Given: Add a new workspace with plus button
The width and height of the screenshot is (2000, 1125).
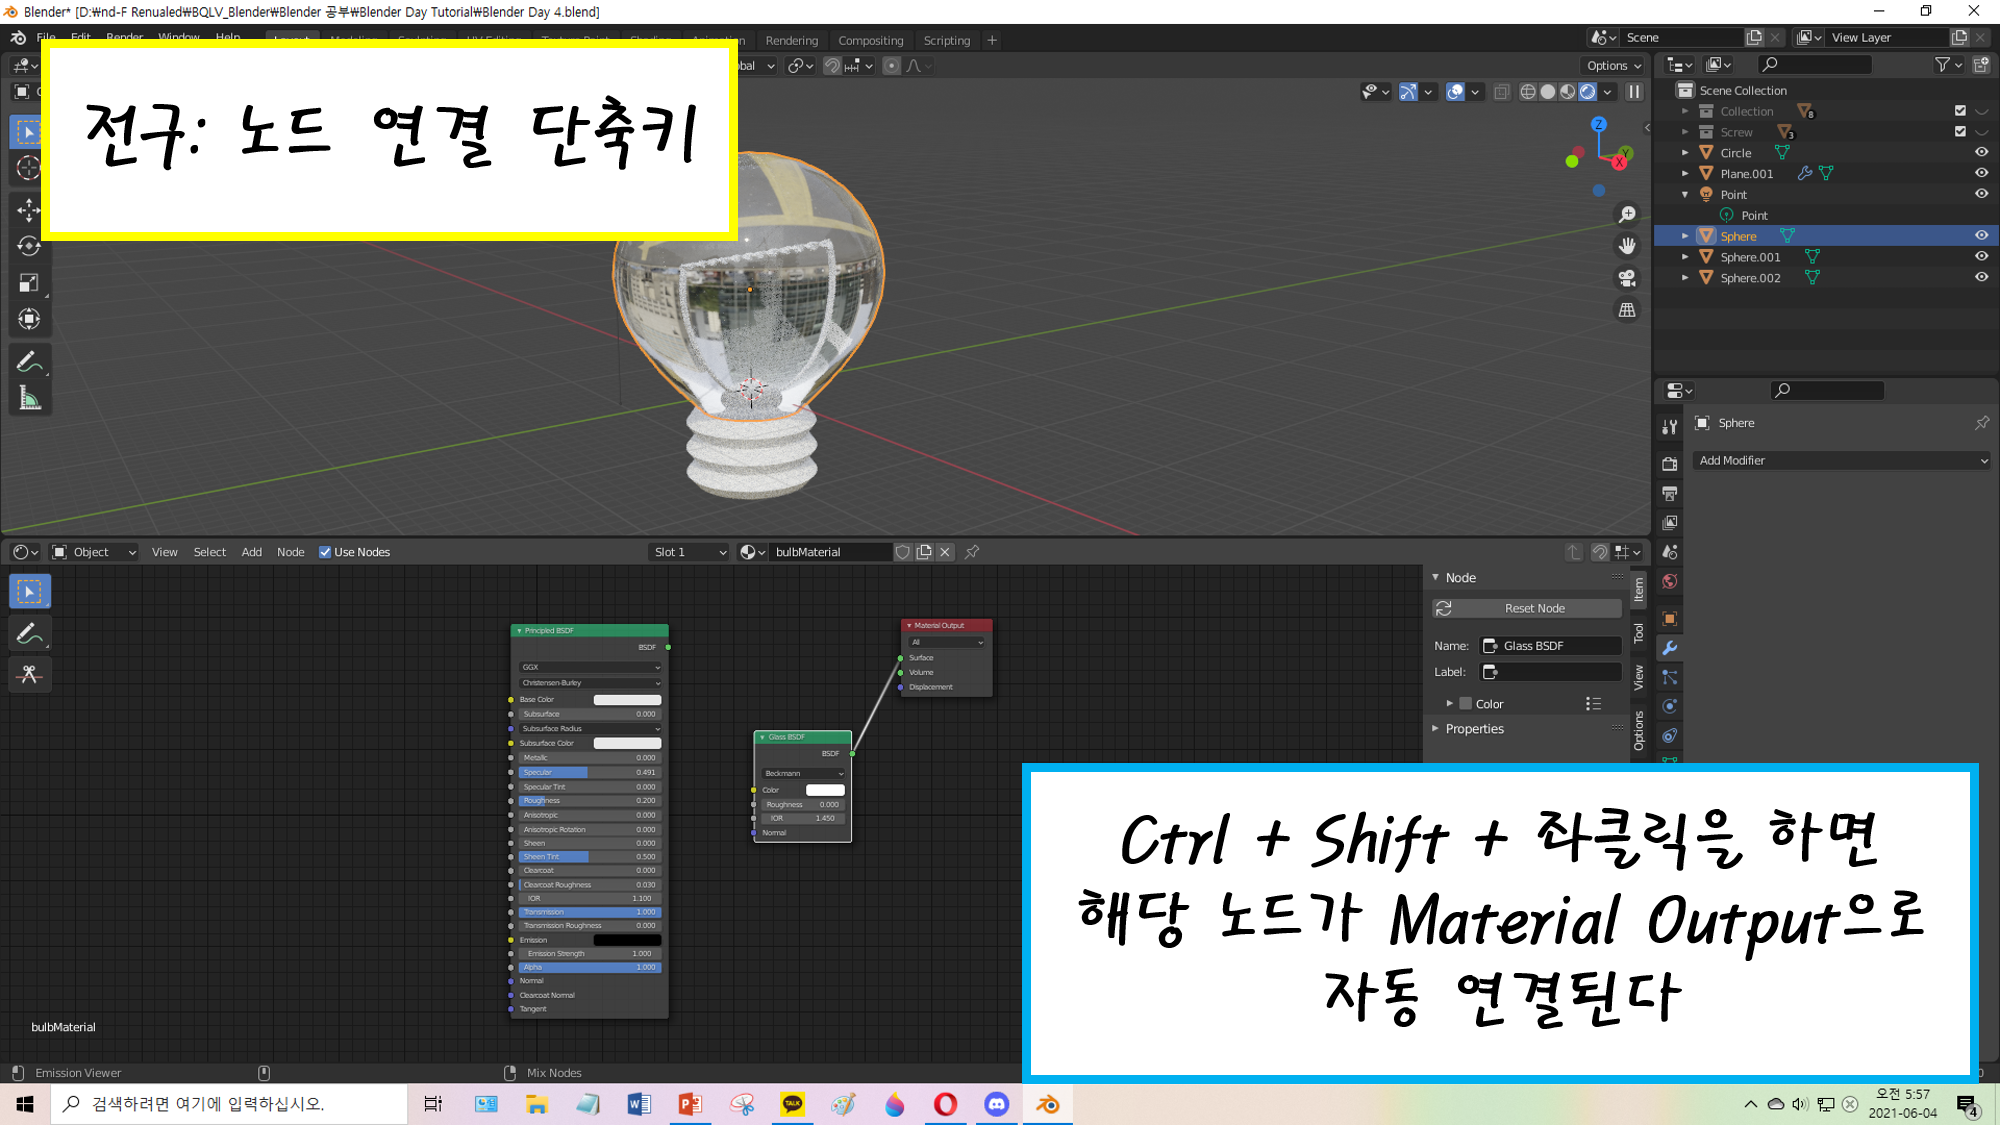Looking at the screenshot, I should tap(992, 41).
